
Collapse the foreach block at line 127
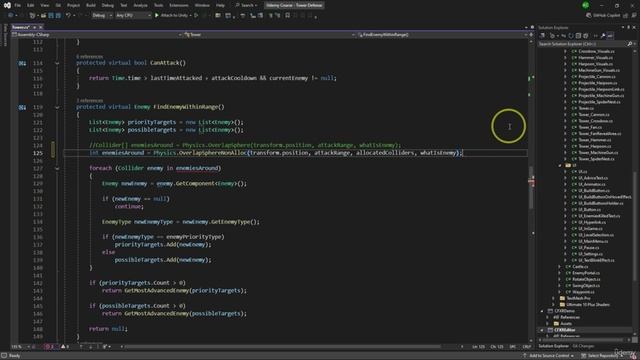tap(57, 168)
